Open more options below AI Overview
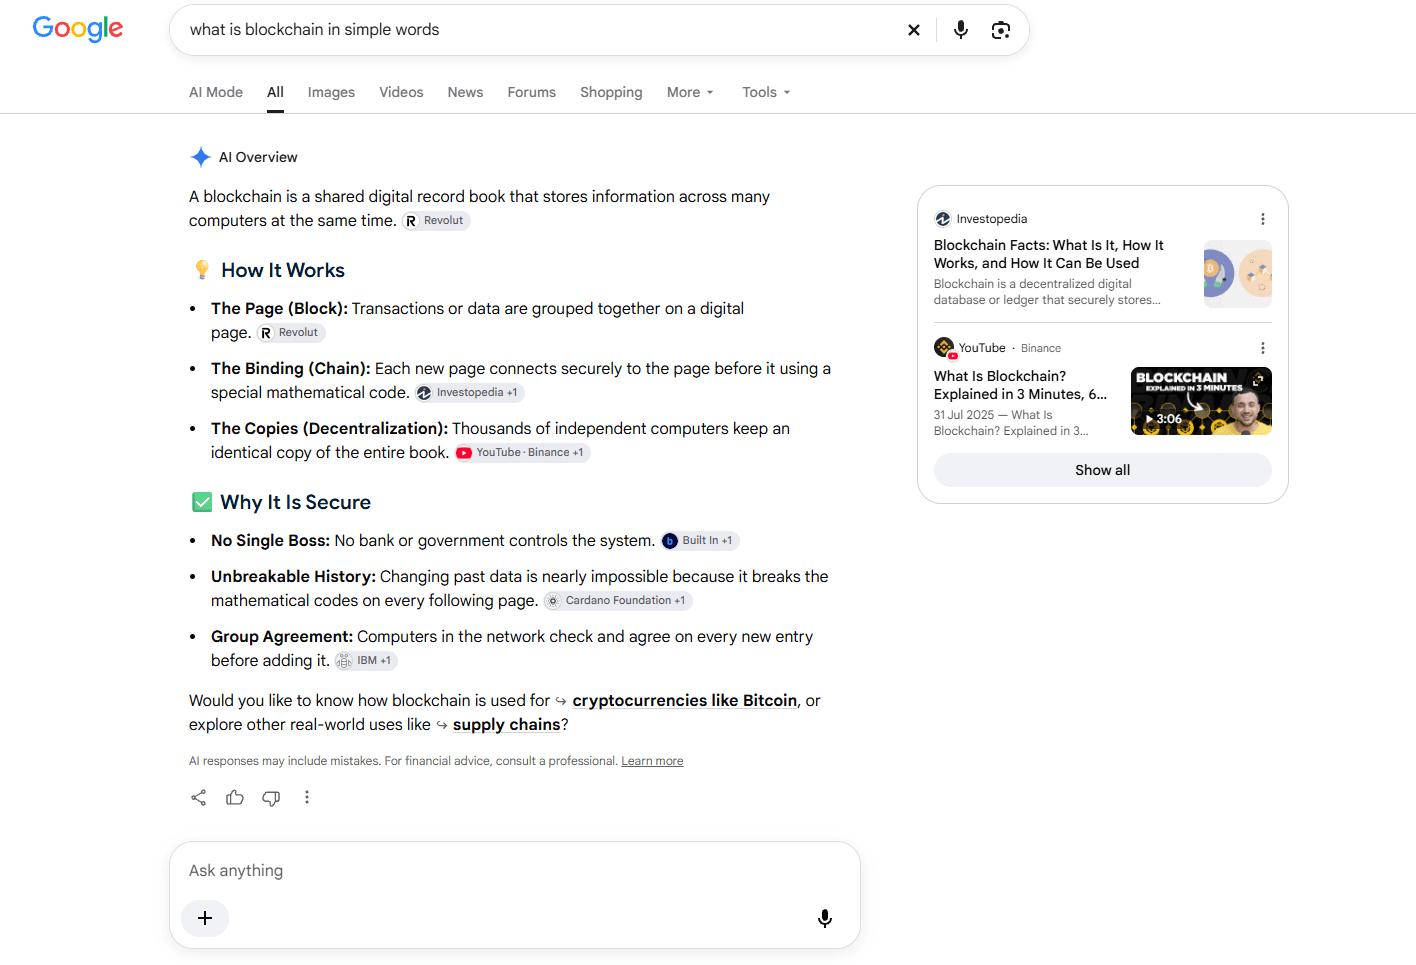1416x965 pixels. pyautogui.click(x=307, y=797)
